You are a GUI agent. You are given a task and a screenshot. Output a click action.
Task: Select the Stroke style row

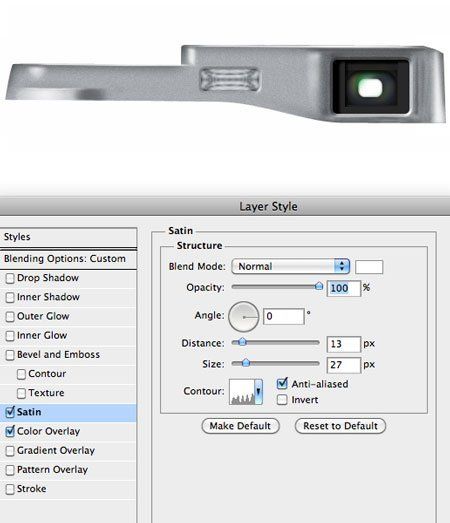pos(68,489)
